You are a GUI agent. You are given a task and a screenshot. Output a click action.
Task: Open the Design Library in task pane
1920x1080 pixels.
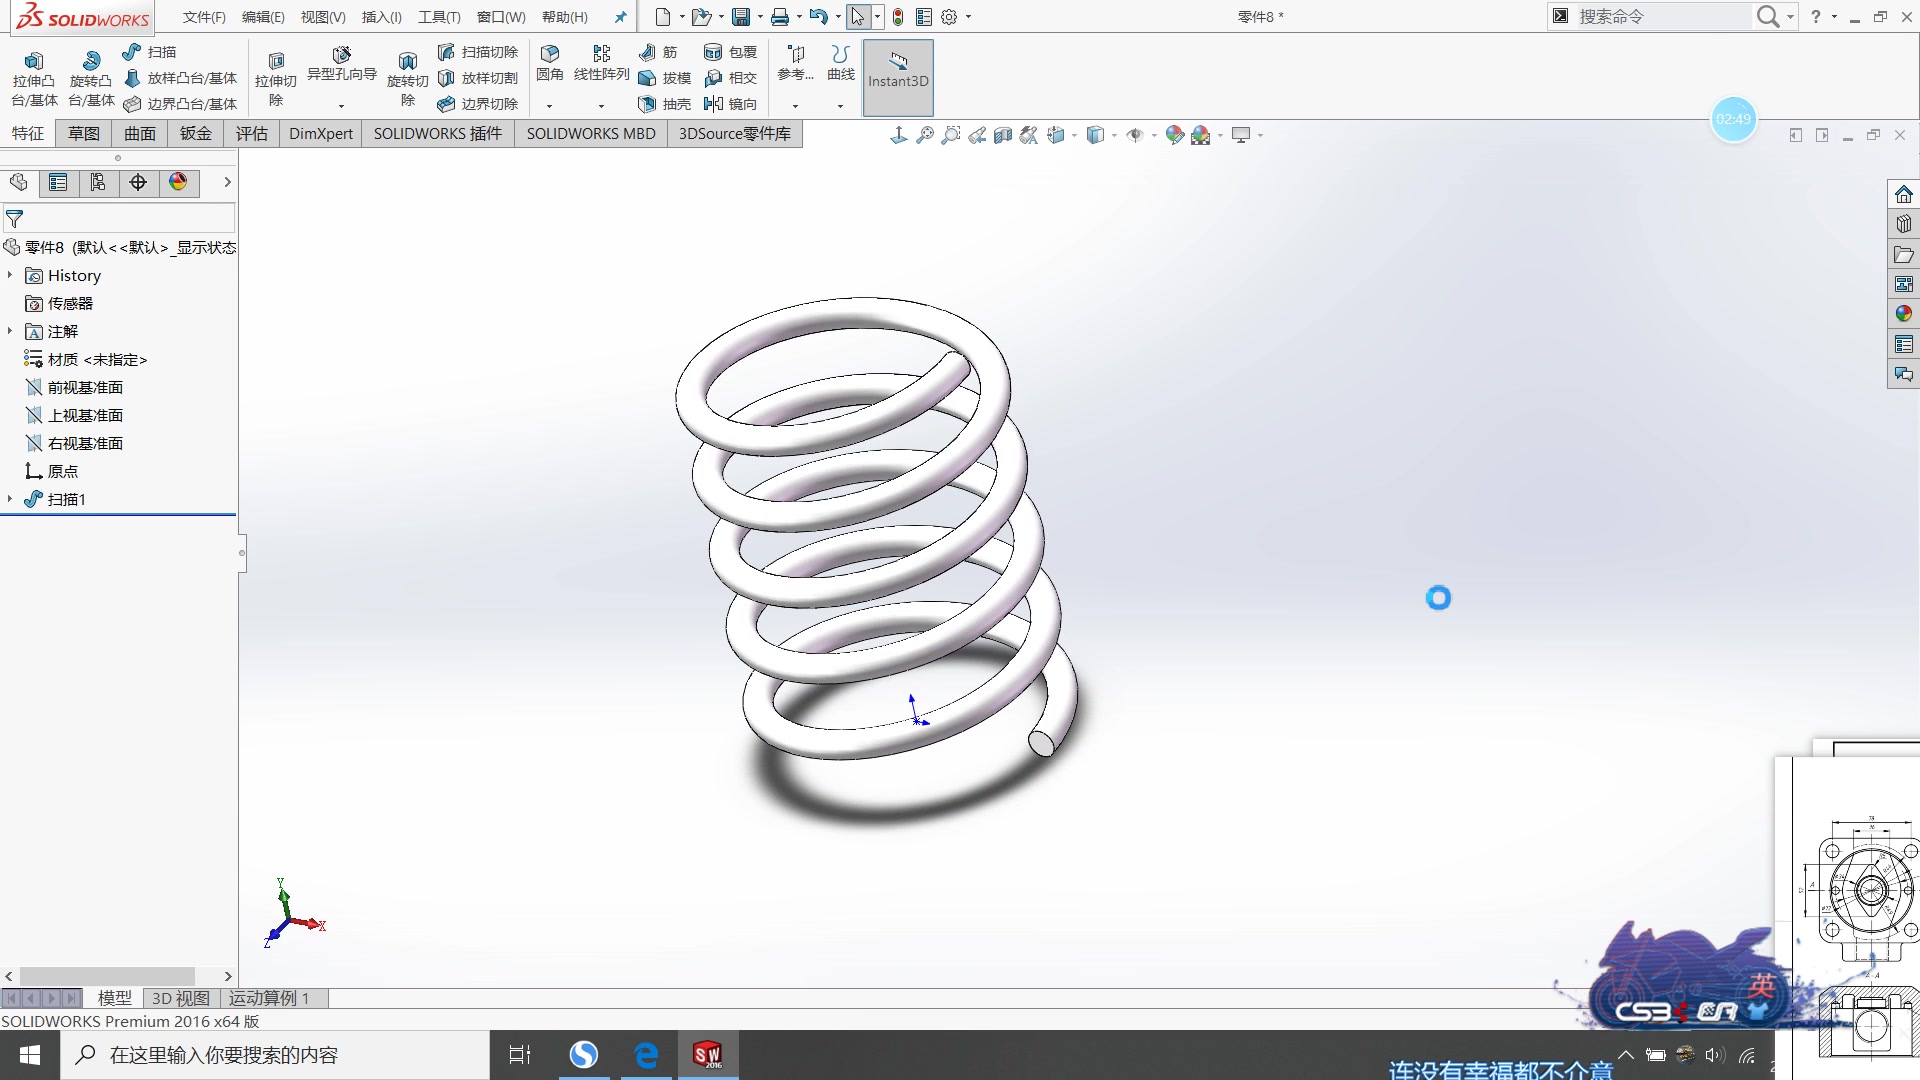pyautogui.click(x=1904, y=225)
